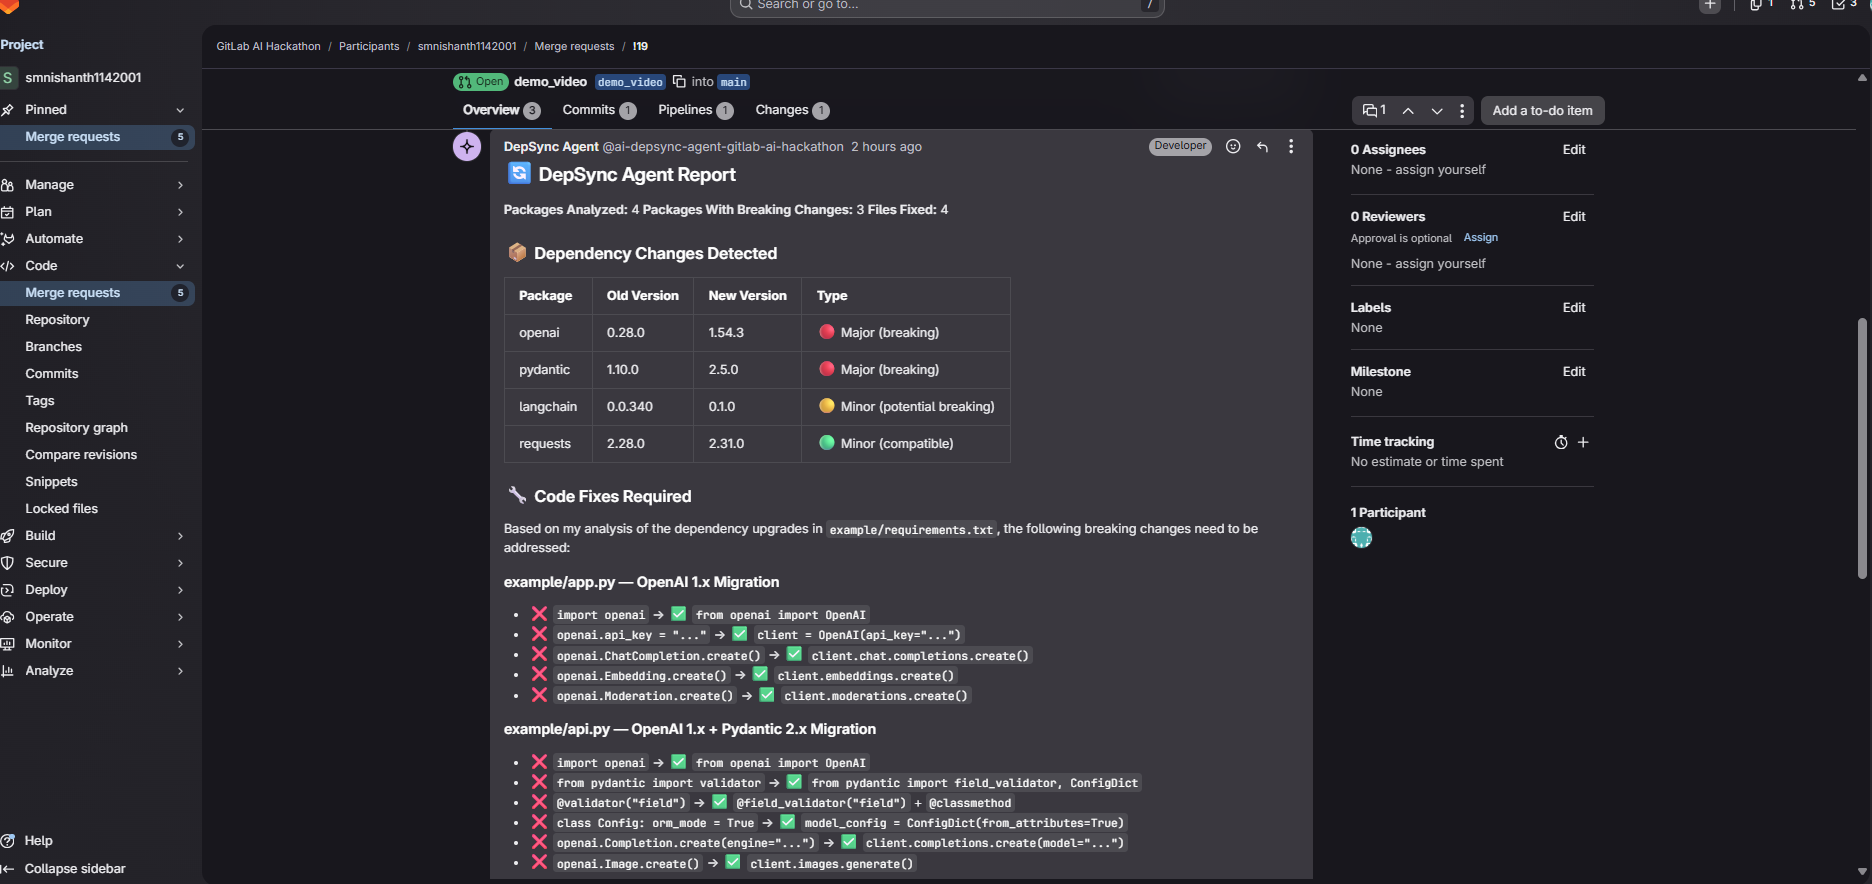Click Add a to-do item button

pyautogui.click(x=1542, y=110)
